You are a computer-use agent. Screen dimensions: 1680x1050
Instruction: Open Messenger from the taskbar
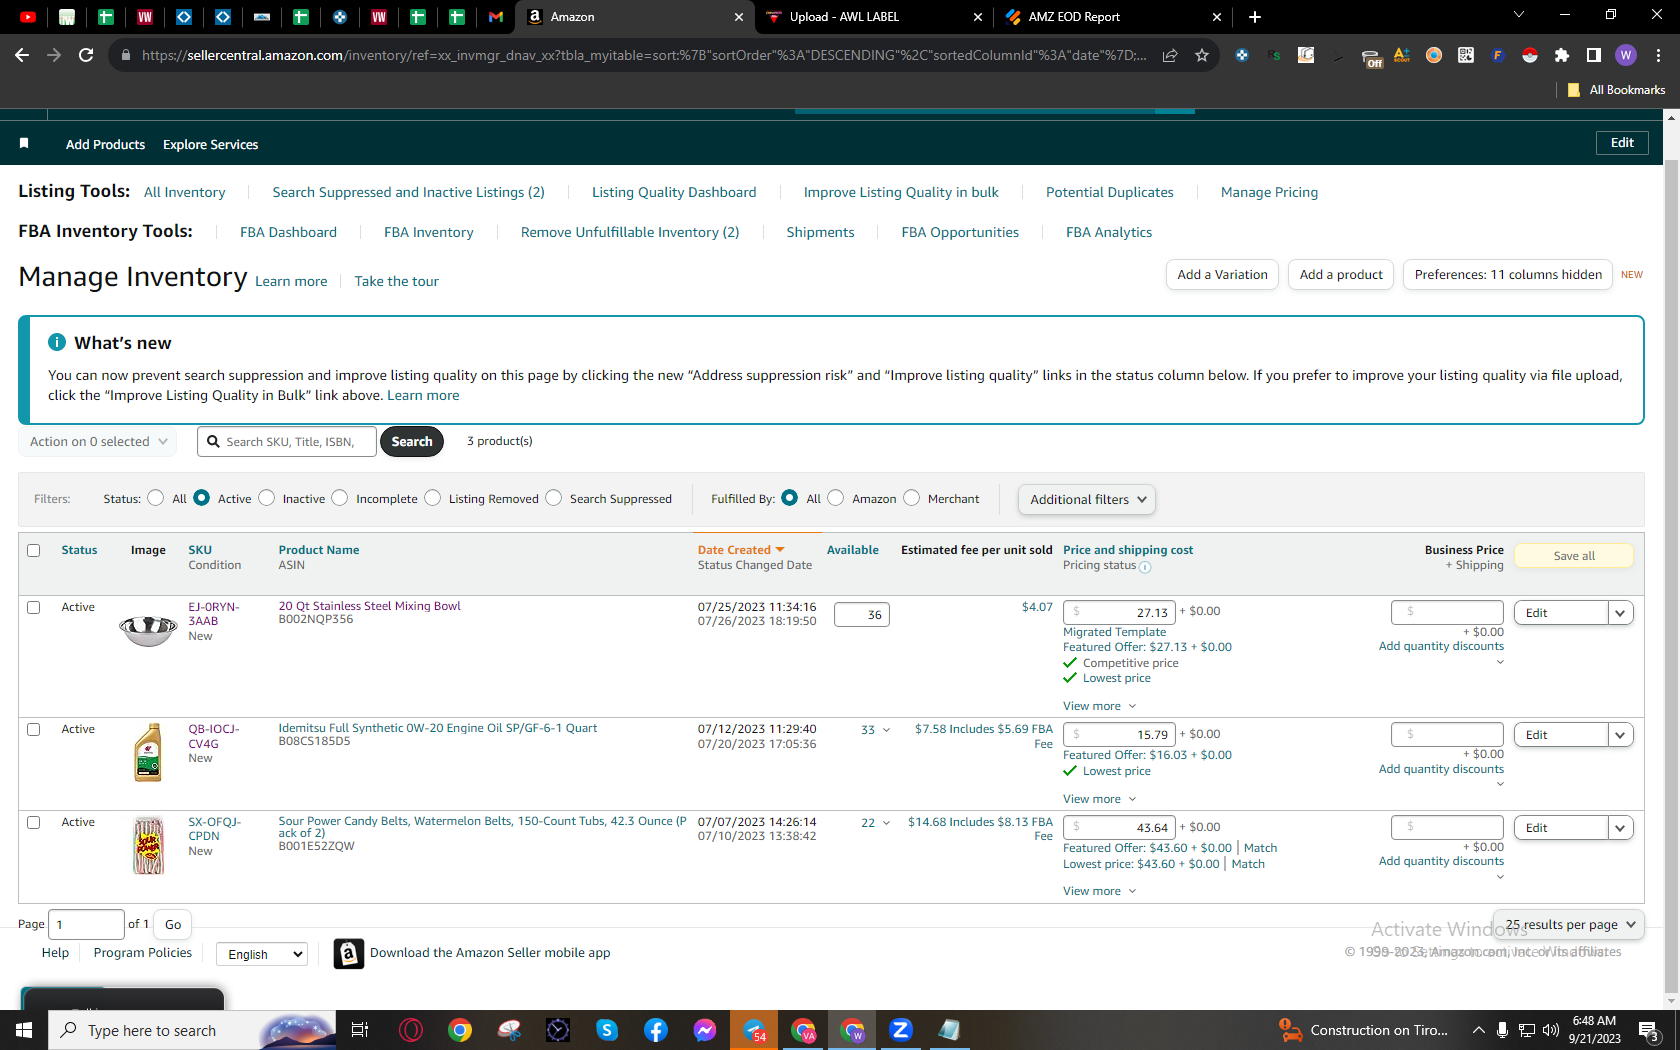point(705,1030)
